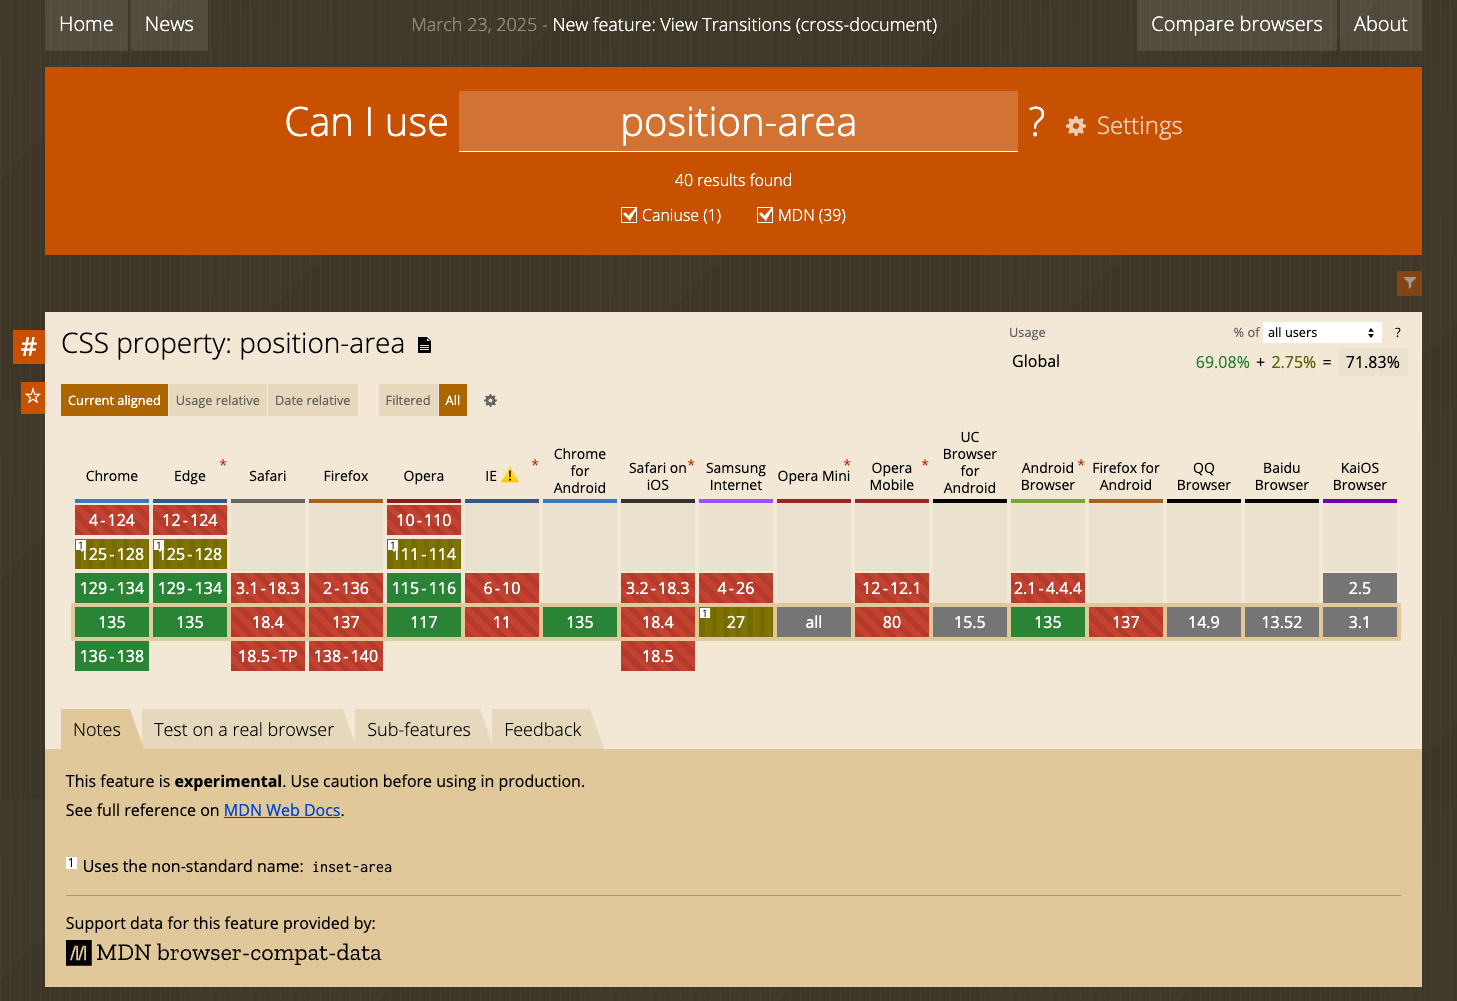Click the MDN browser-compat-data logo
This screenshot has width=1457, height=1001.
tap(79, 953)
